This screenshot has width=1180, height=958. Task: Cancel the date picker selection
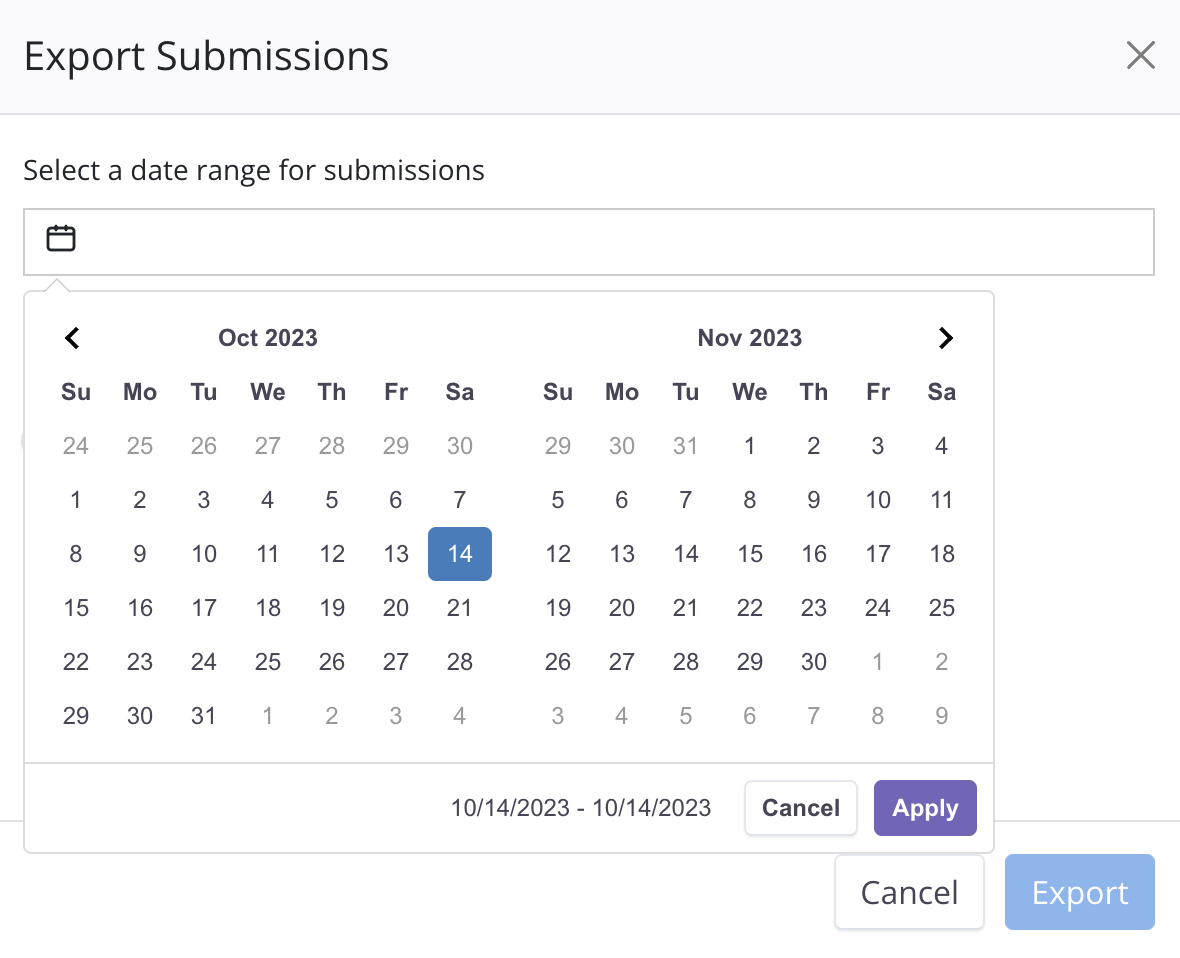(801, 808)
